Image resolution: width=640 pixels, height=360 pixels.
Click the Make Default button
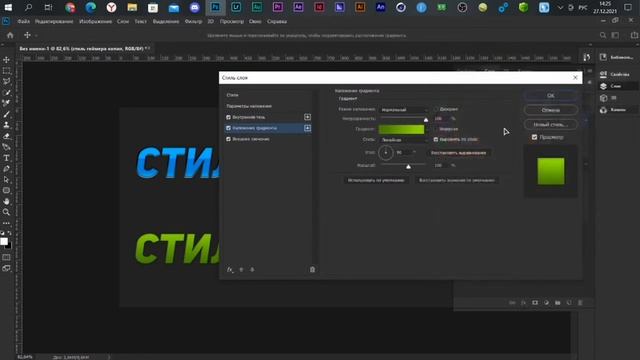(376, 180)
